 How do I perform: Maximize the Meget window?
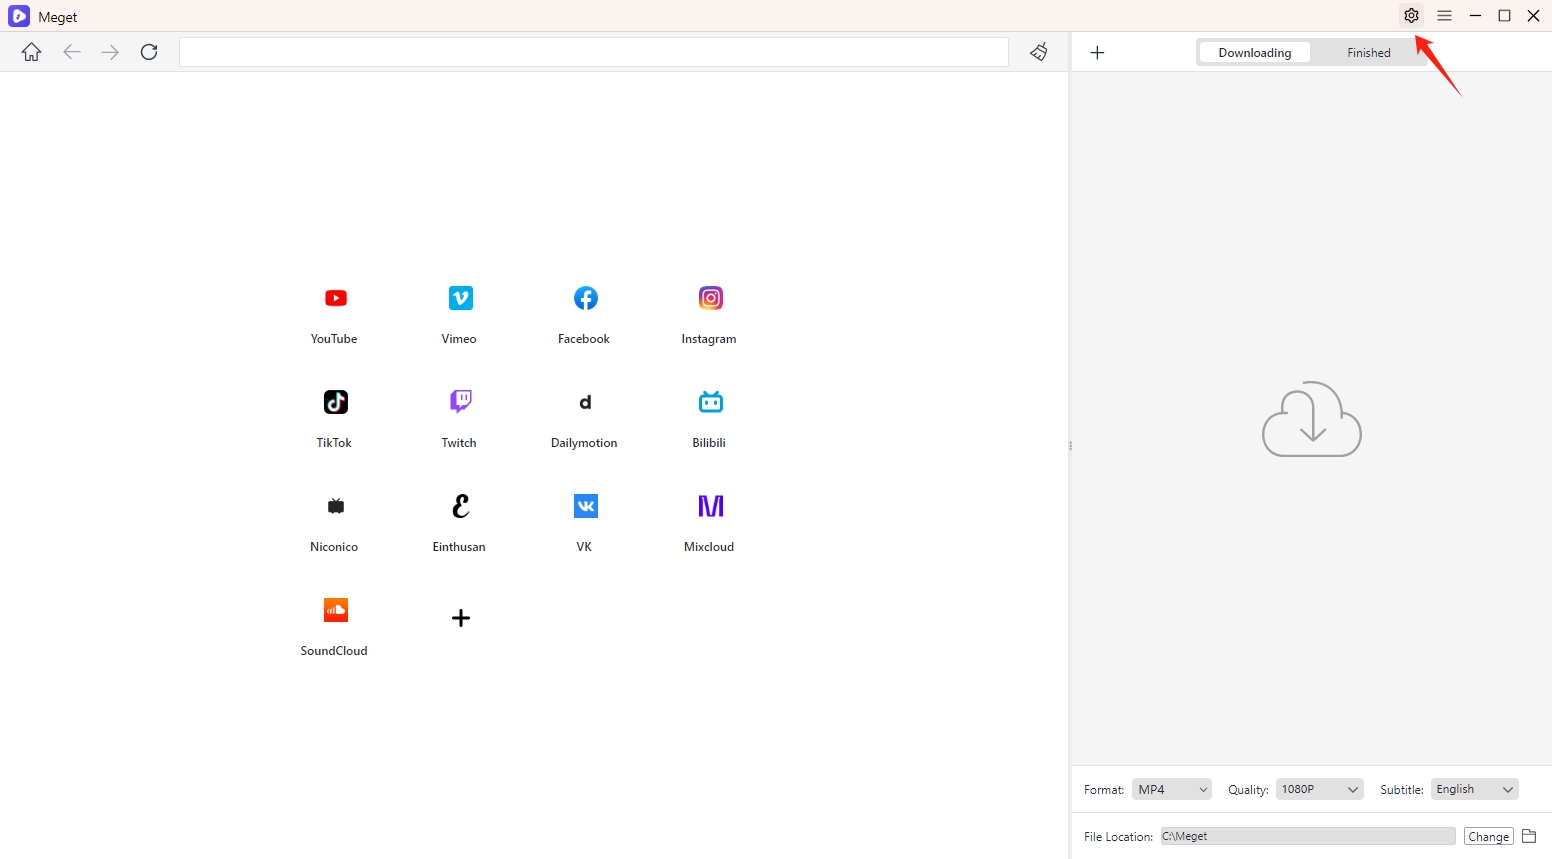tap(1504, 16)
